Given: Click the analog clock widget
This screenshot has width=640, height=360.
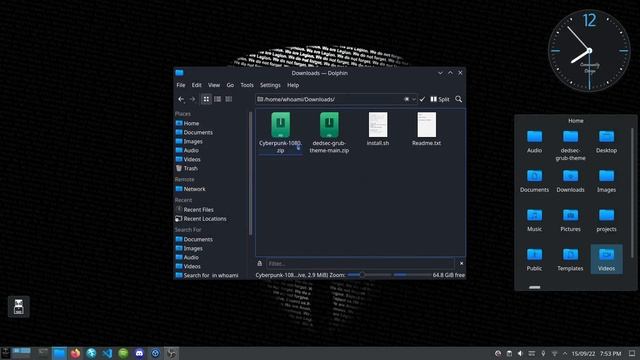Looking at the screenshot, I should [589, 51].
